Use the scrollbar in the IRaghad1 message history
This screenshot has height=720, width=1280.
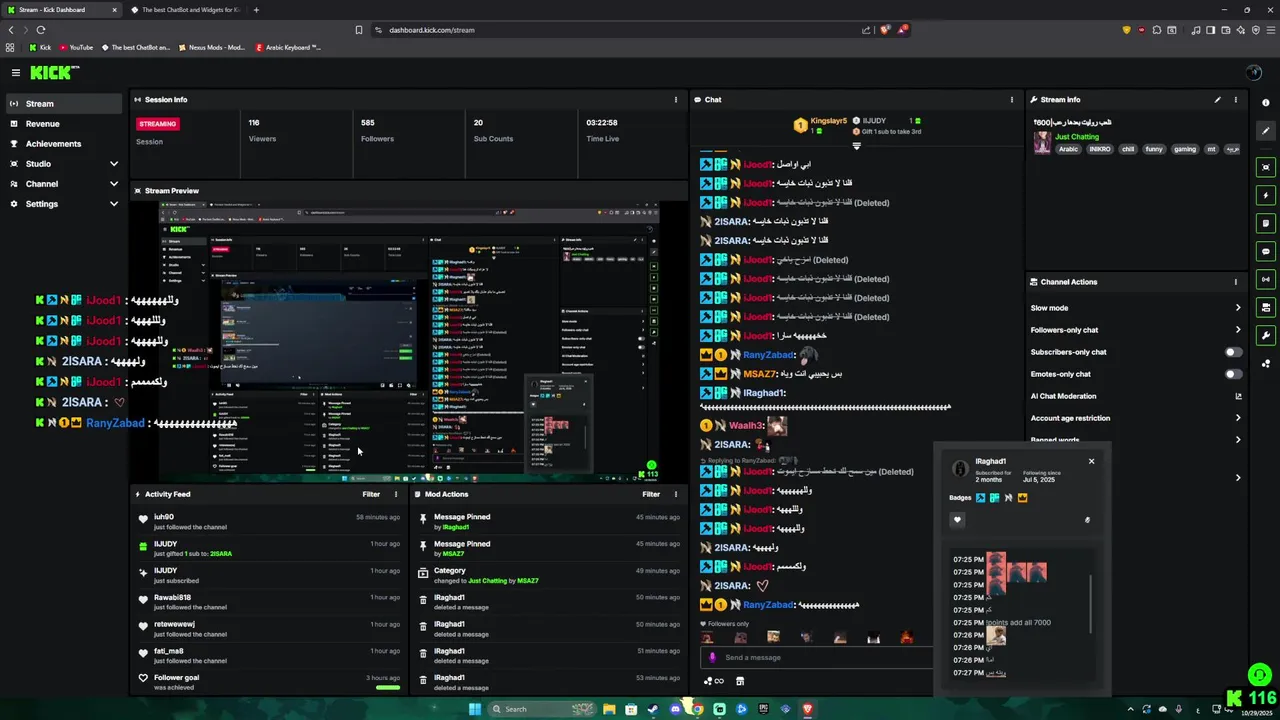click(x=1089, y=602)
